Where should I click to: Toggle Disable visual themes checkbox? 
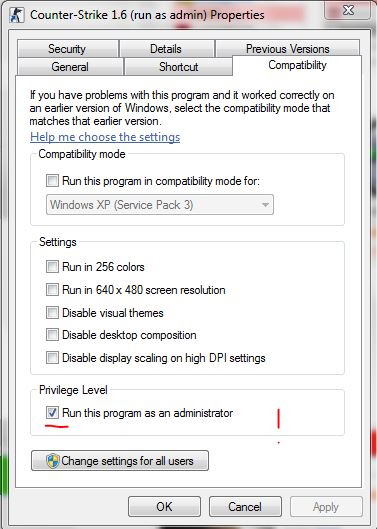[52, 312]
